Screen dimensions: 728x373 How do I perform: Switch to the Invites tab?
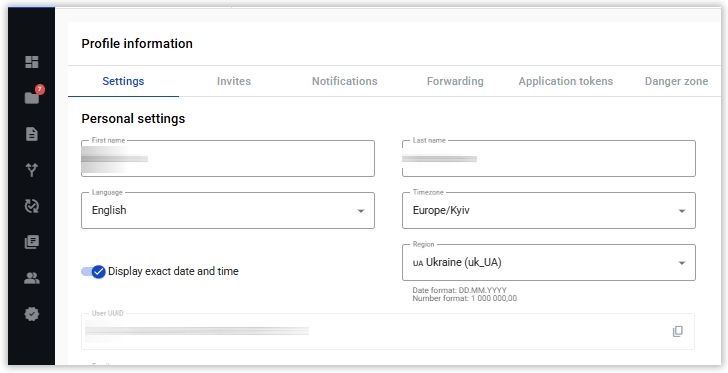[x=234, y=81]
